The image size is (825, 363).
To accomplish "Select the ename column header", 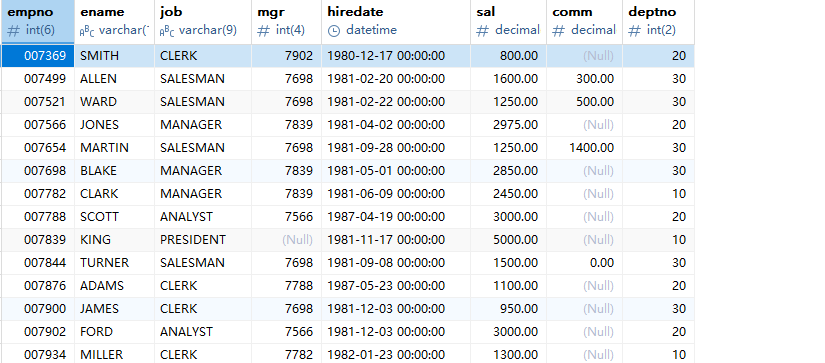I will pyautogui.click(x=115, y=22).
